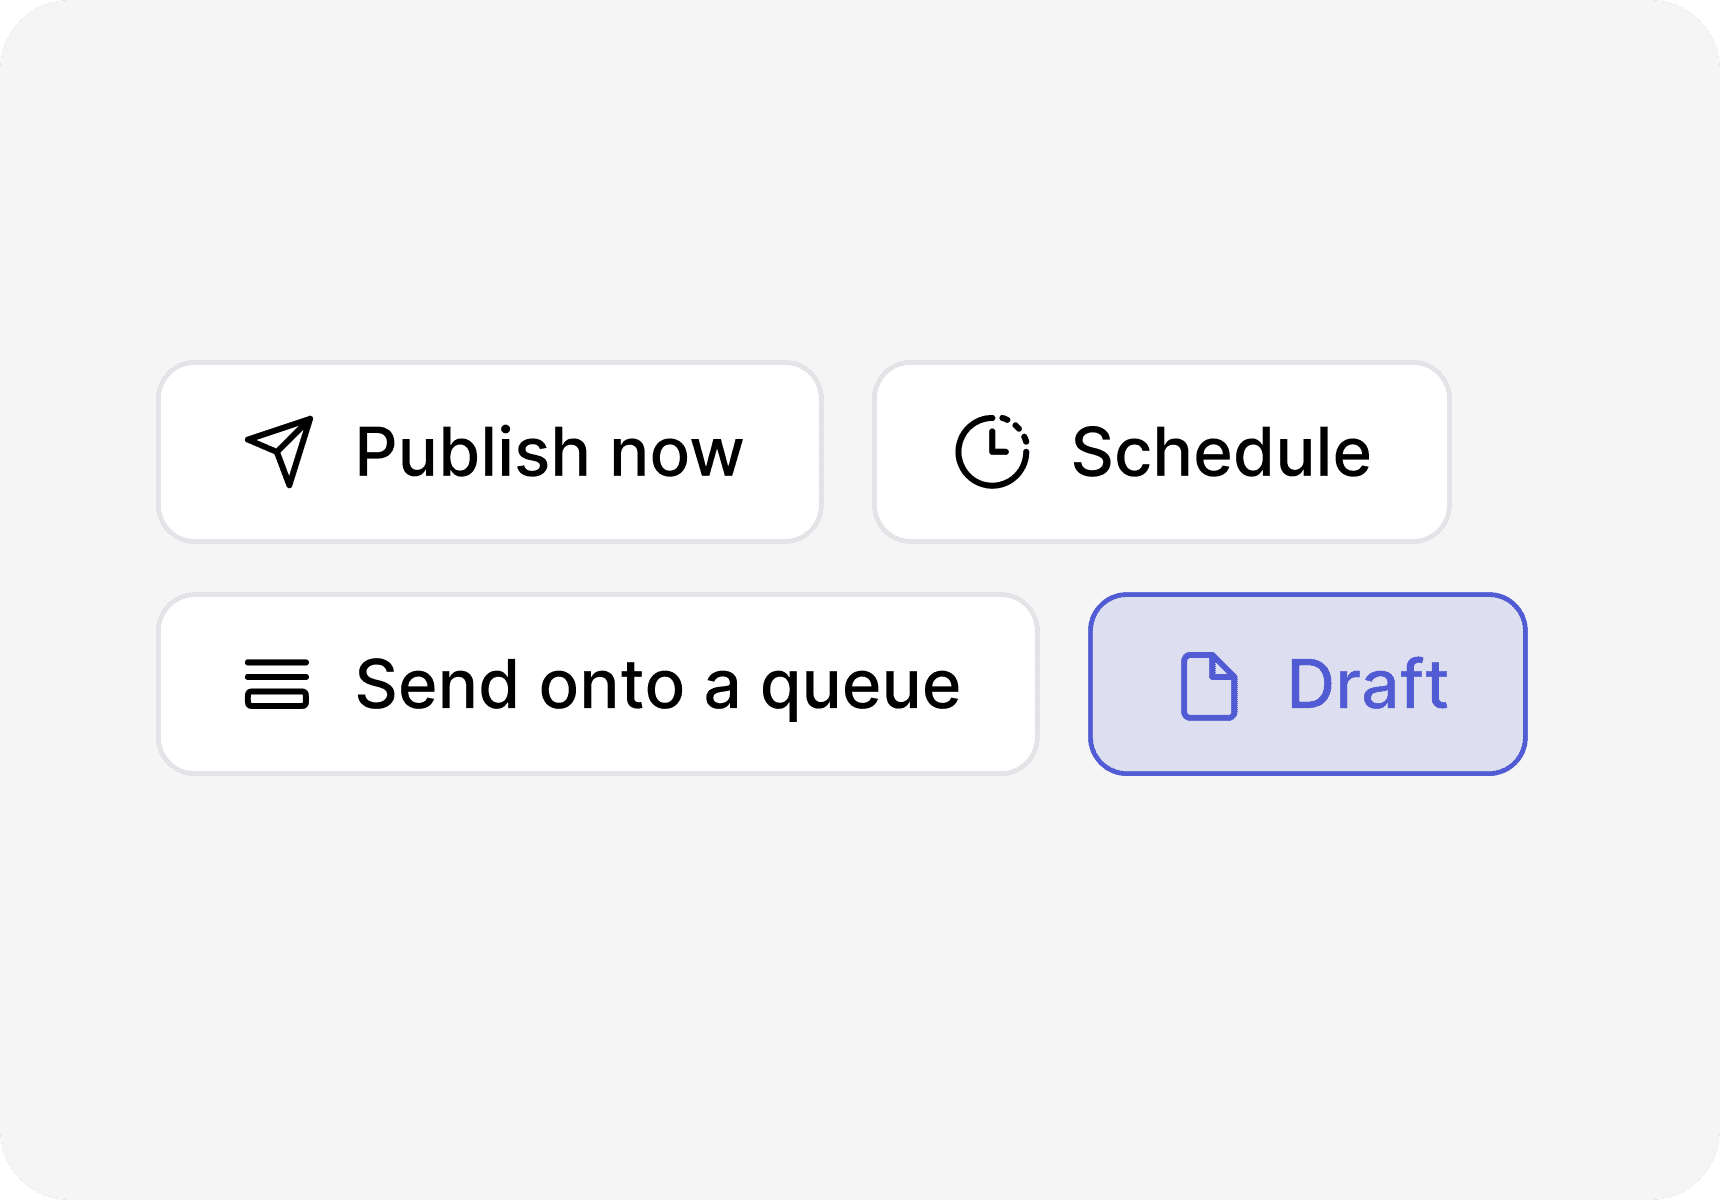Select the purple-outlined Draft pill
Screen dimensions: 1720x1200
[x=1308, y=684]
